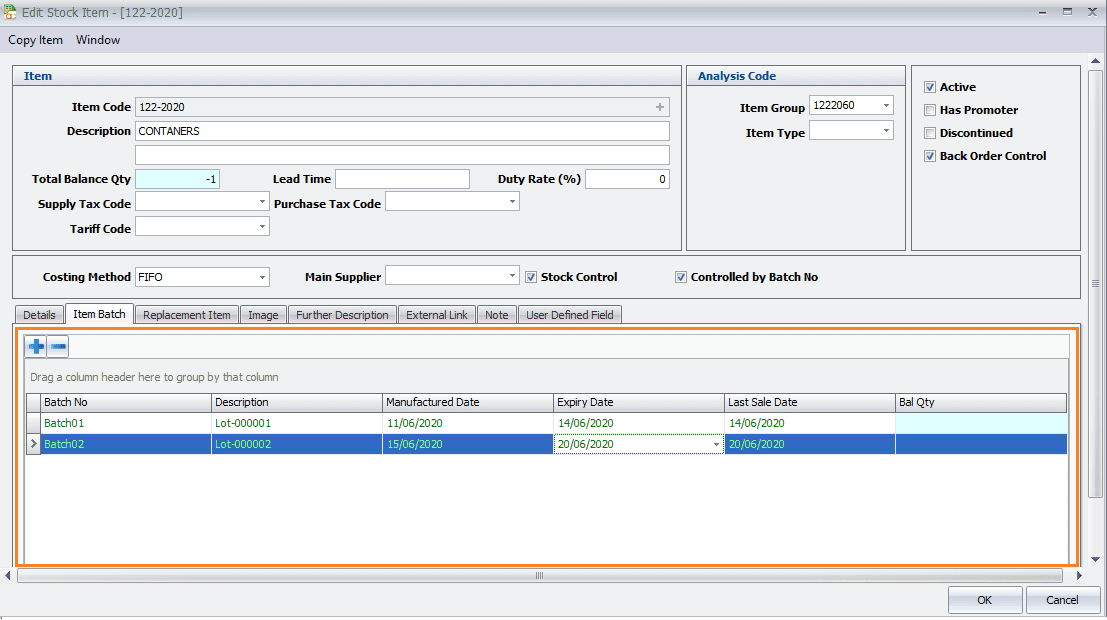
Task: Toggle the Active checkbox
Action: point(930,88)
